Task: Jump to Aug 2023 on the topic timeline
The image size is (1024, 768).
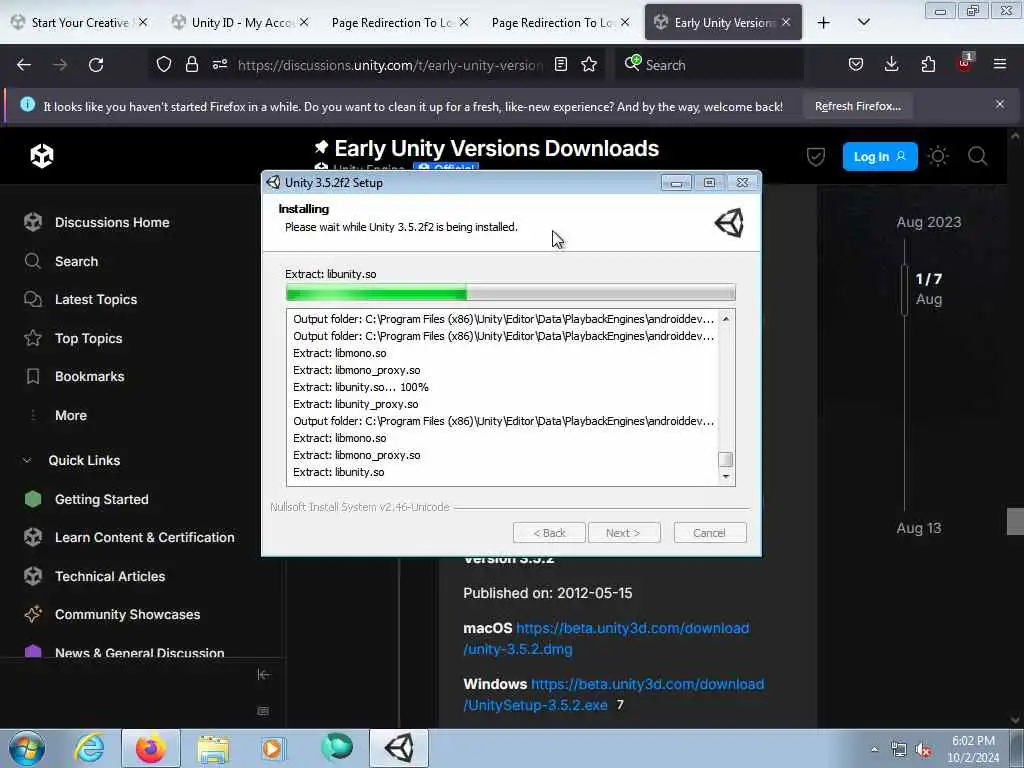Action: coord(929,222)
